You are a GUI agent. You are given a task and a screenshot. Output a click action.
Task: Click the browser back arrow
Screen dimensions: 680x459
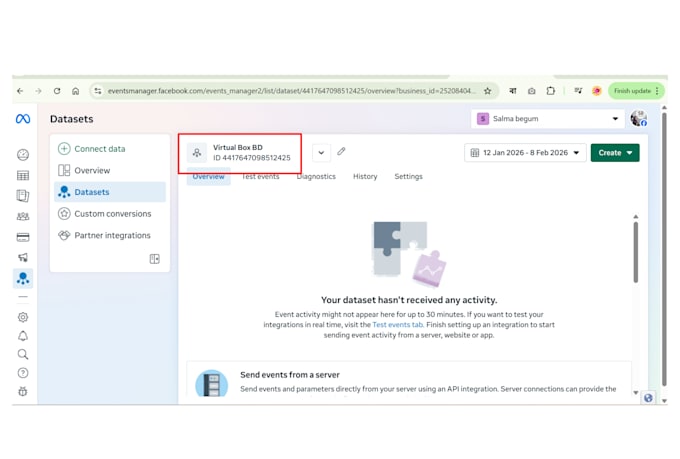click(x=20, y=91)
